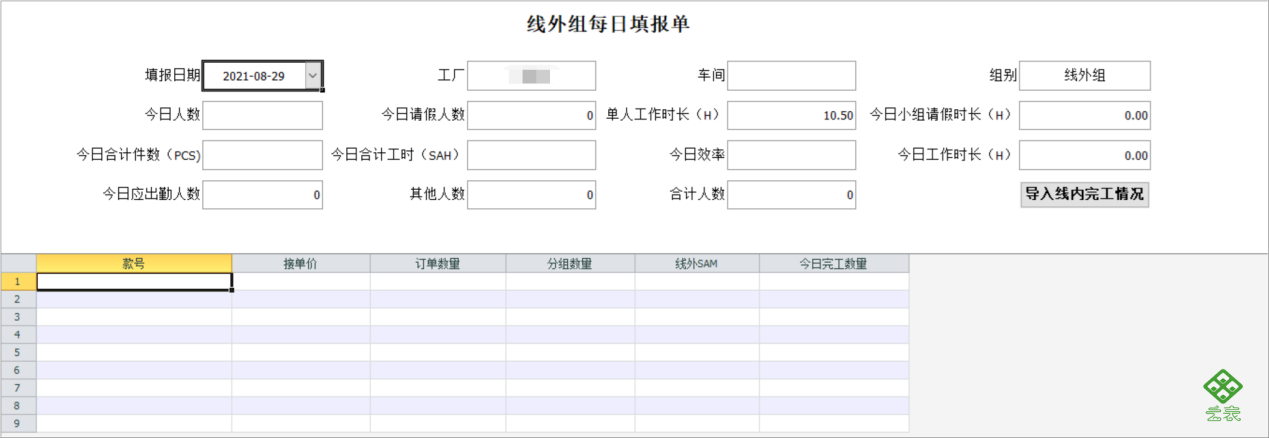Select row header 8

pos(18,405)
